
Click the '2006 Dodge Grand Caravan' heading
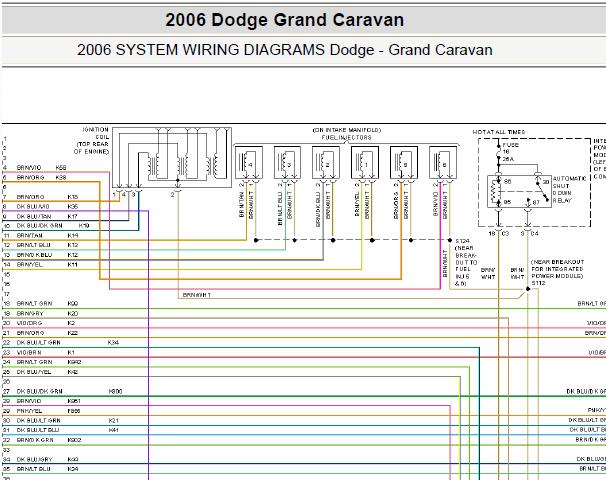[x=284, y=20]
